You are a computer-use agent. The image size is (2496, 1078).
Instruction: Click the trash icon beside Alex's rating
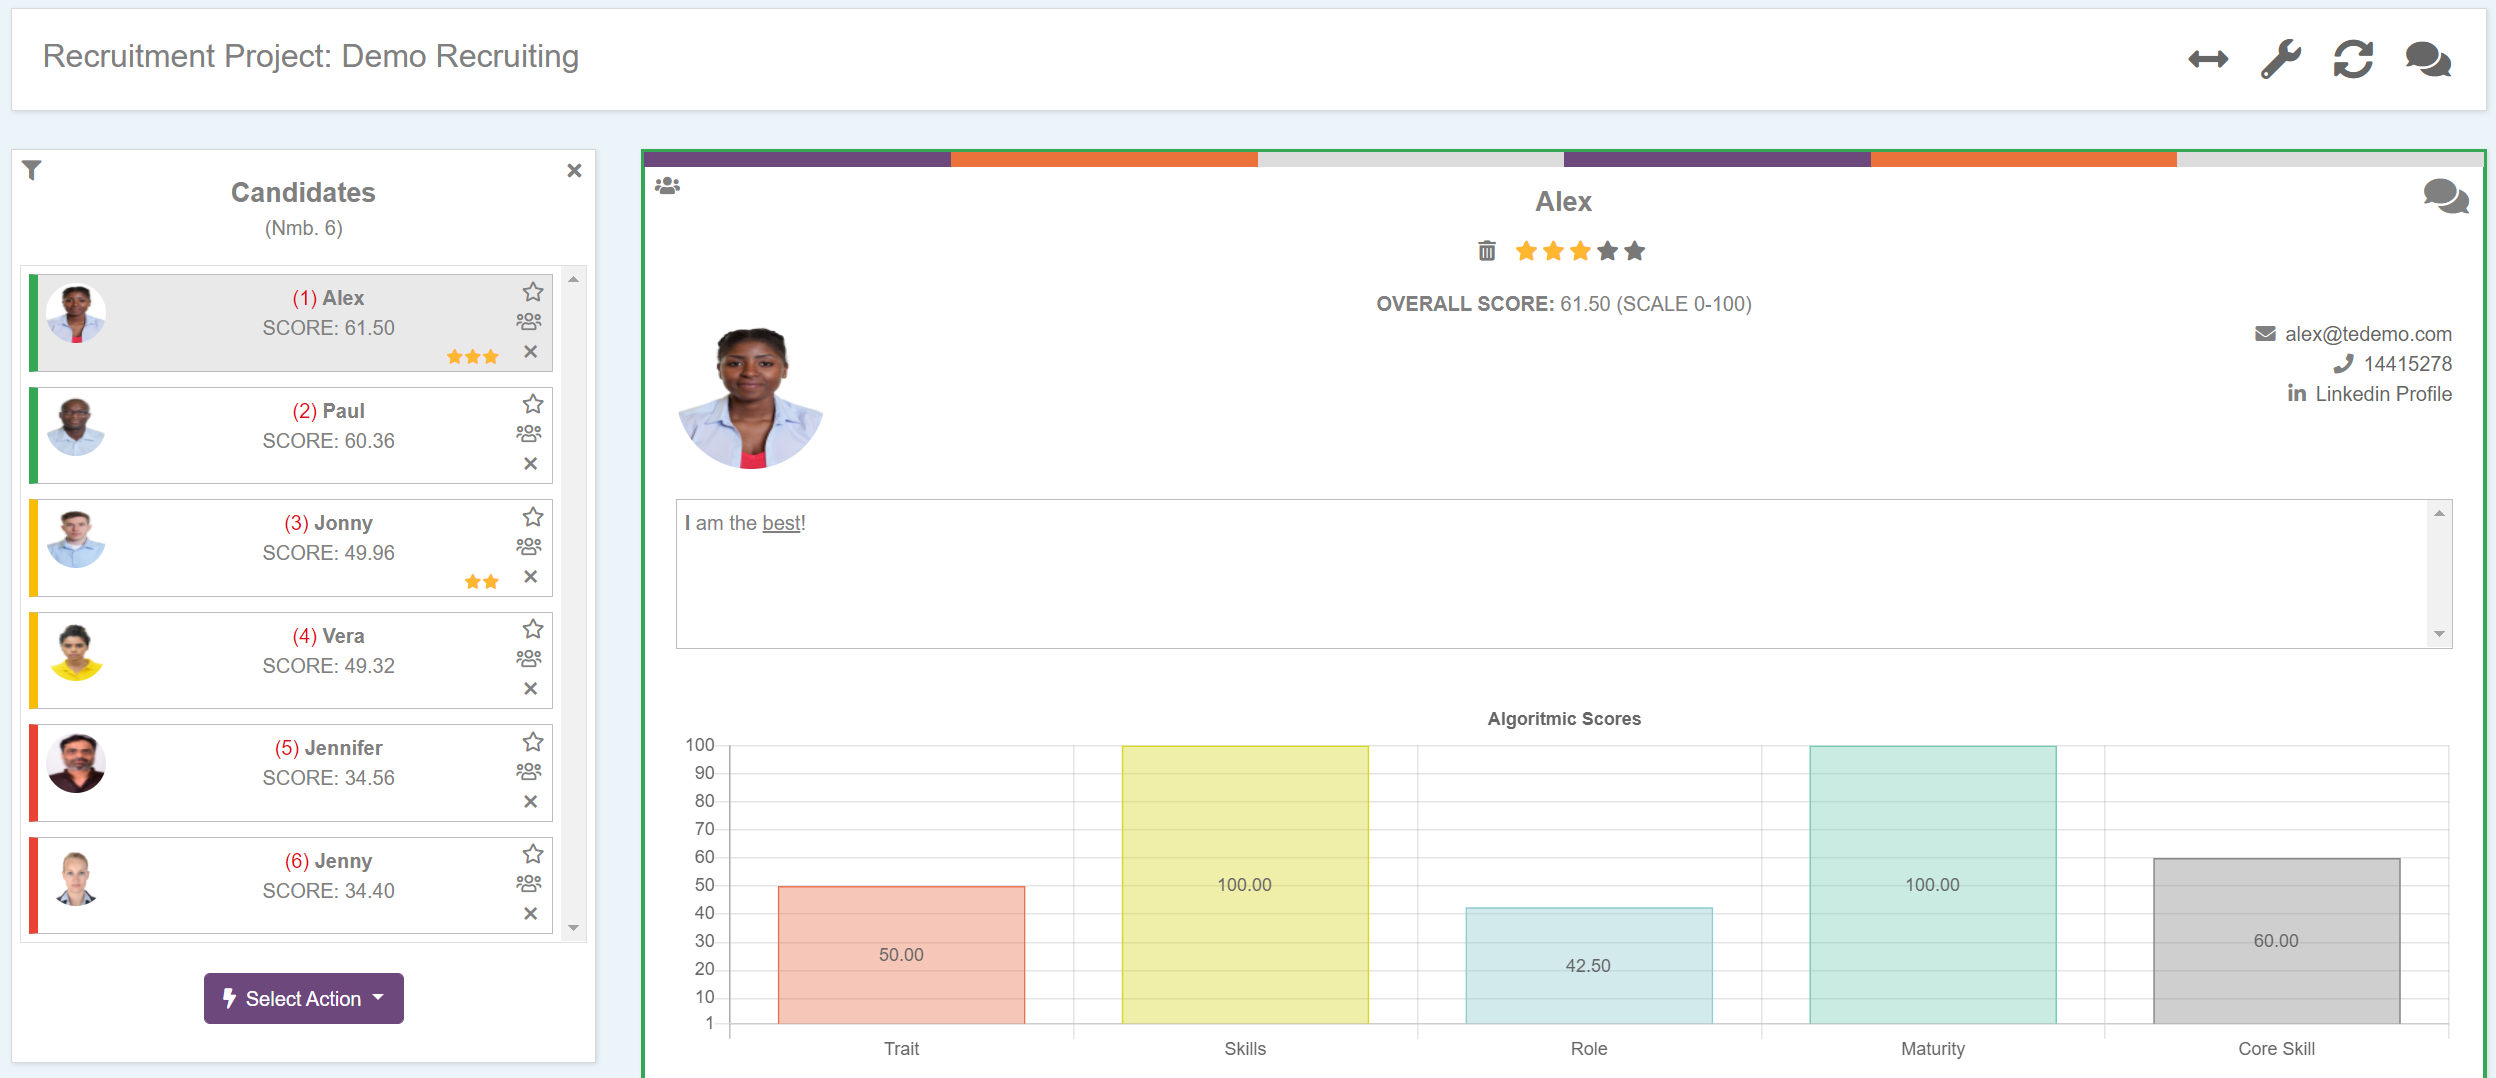1487,251
